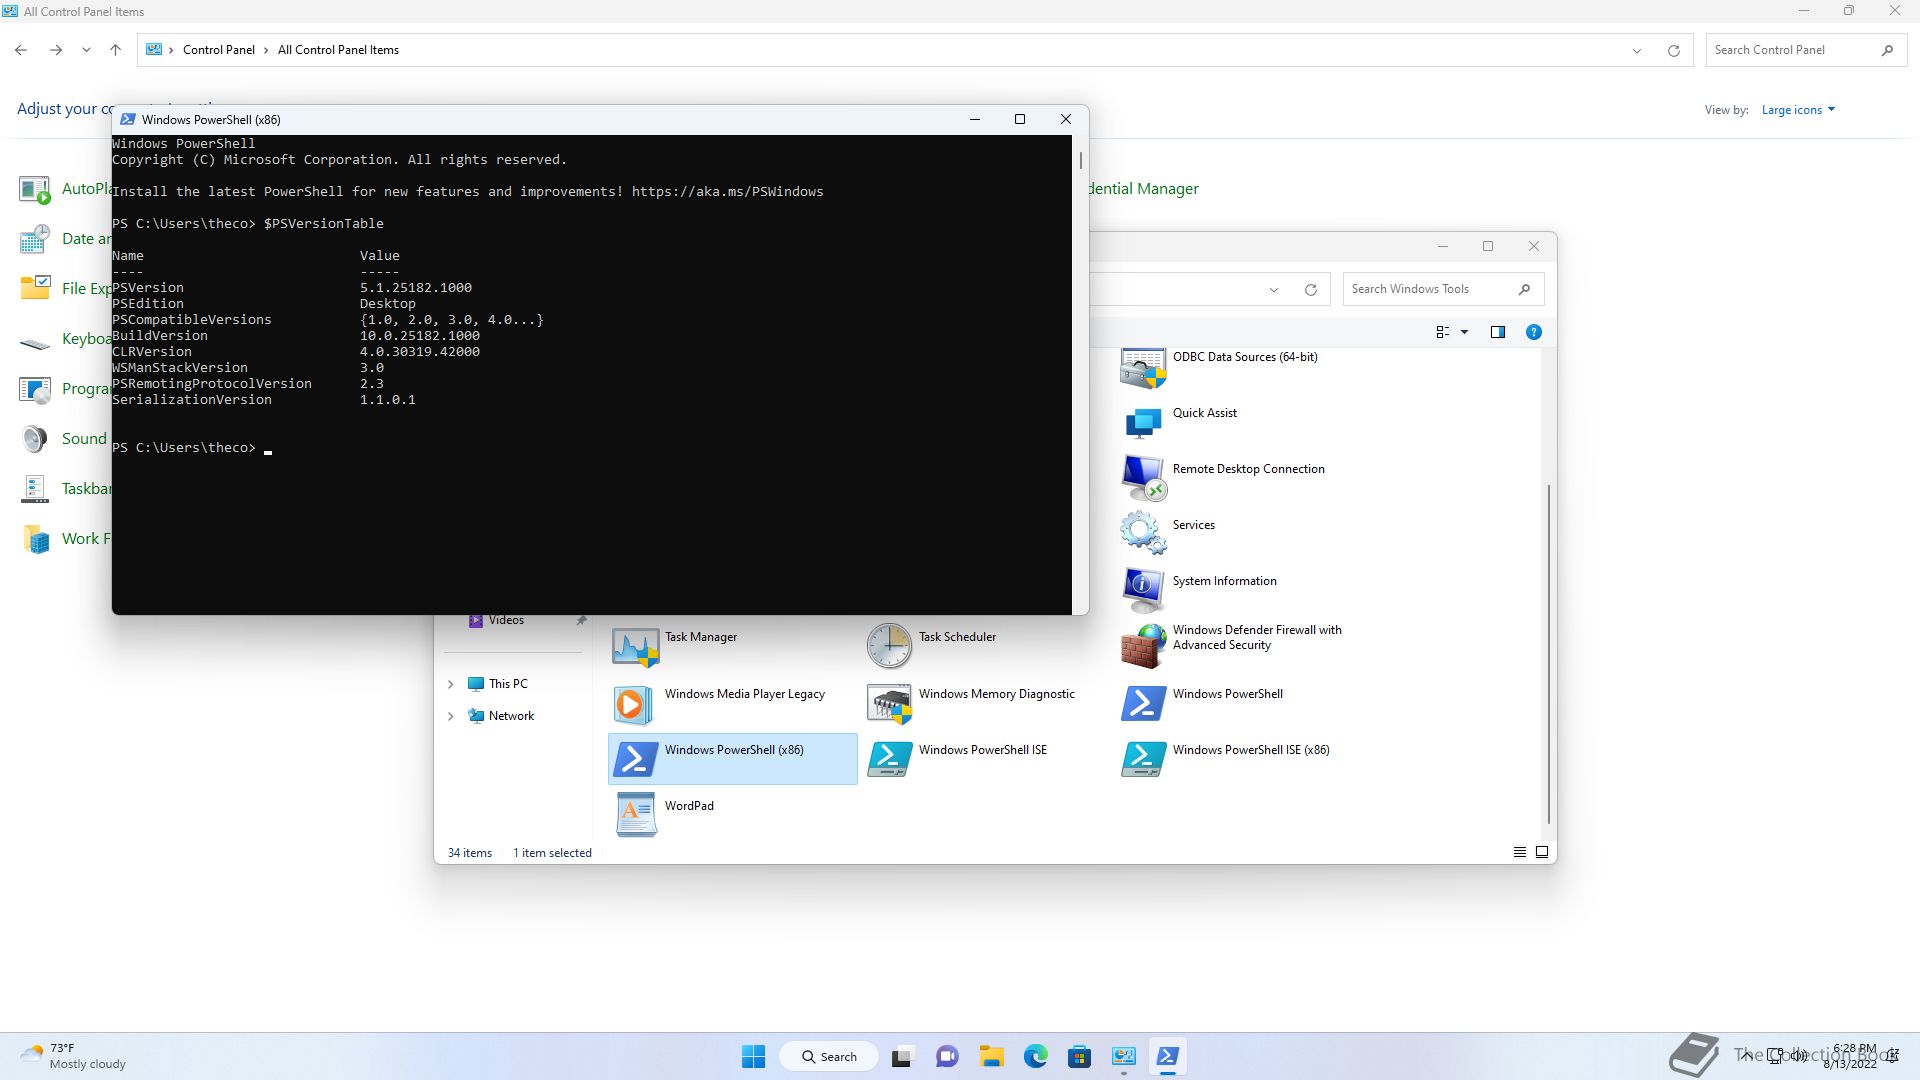
Task: Open Windows PowerShell ISE (x86) icon
Action: 1143,759
